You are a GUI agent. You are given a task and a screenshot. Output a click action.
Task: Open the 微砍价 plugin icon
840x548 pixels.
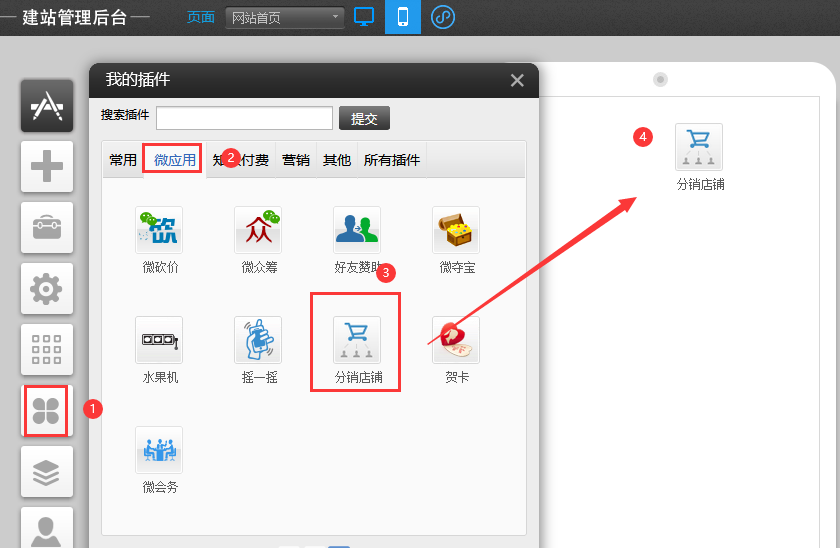coord(159,230)
